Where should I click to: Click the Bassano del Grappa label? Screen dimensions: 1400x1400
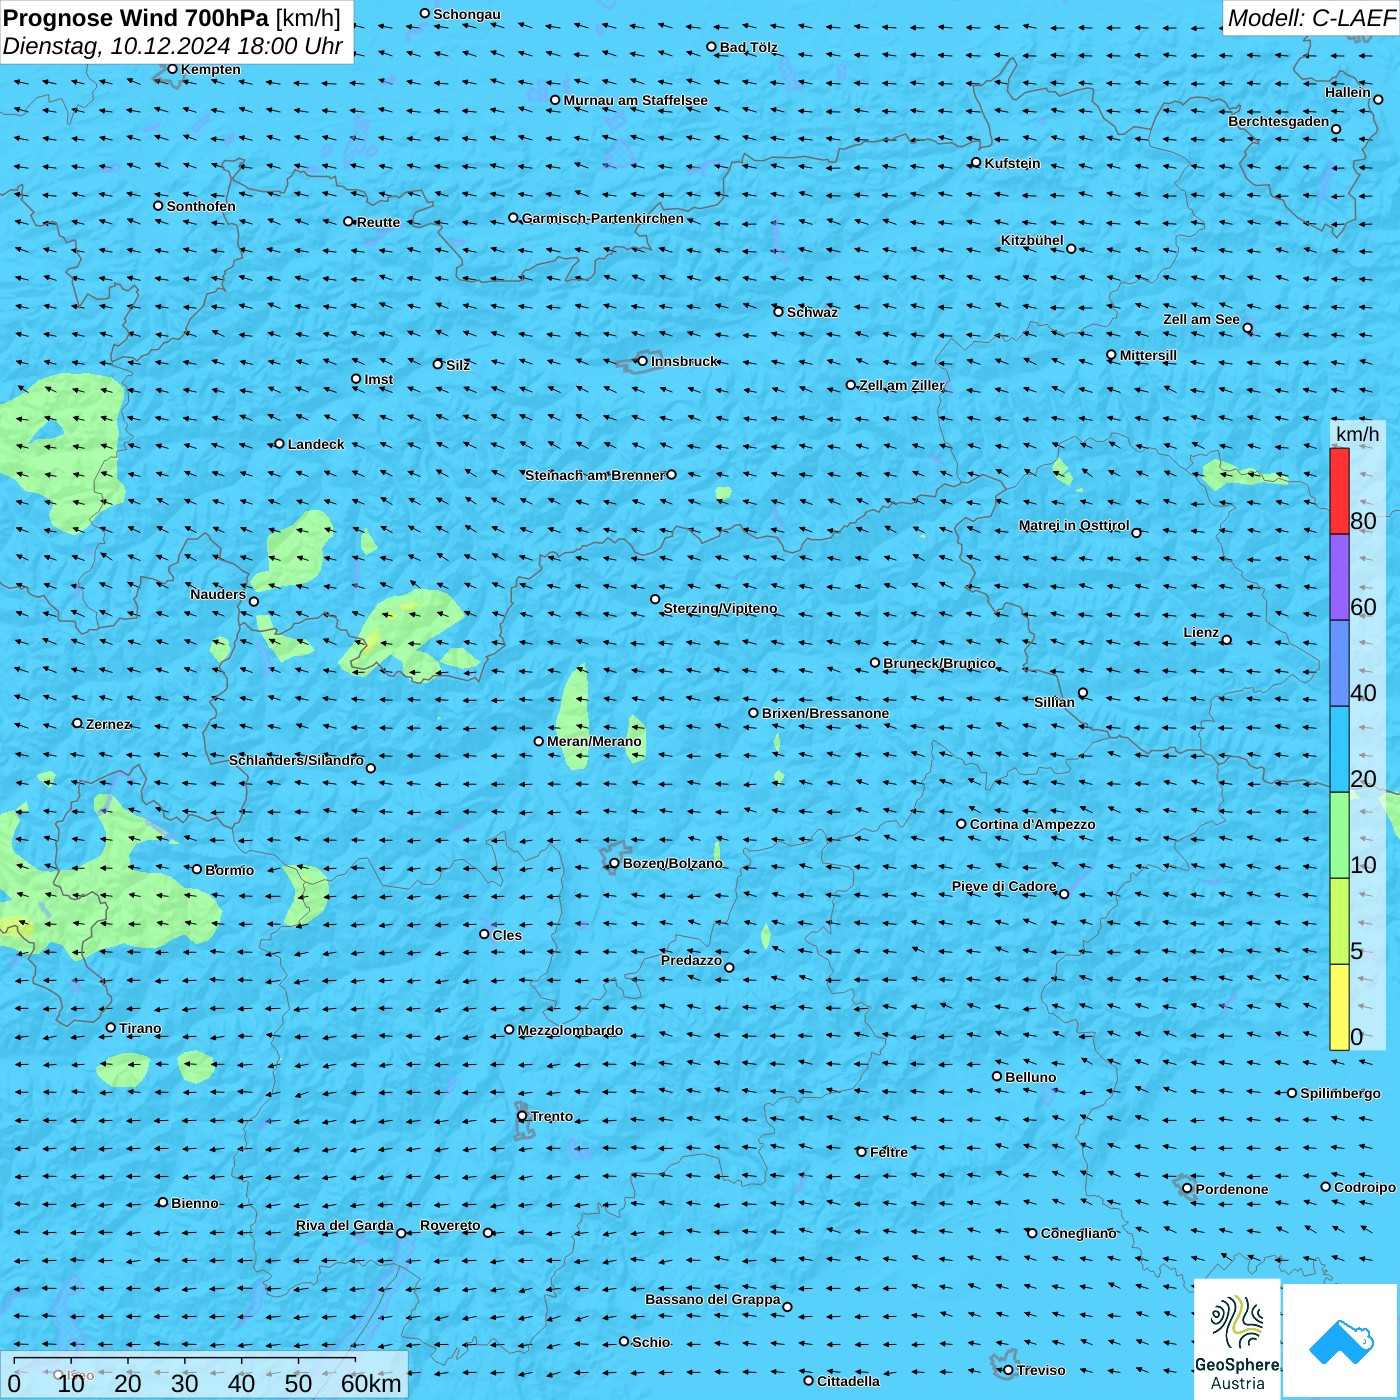pyautogui.click(x=712, y=1299)
